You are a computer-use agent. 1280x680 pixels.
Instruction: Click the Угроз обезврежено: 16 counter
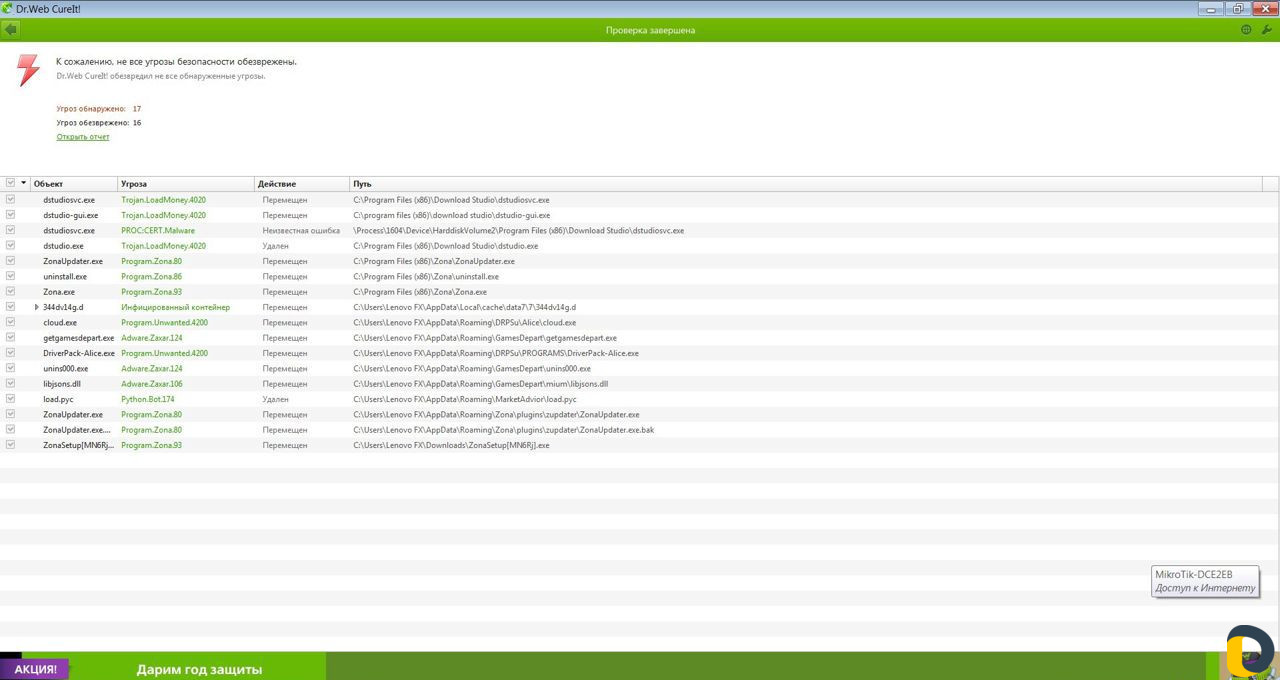(x=99, y=123)
